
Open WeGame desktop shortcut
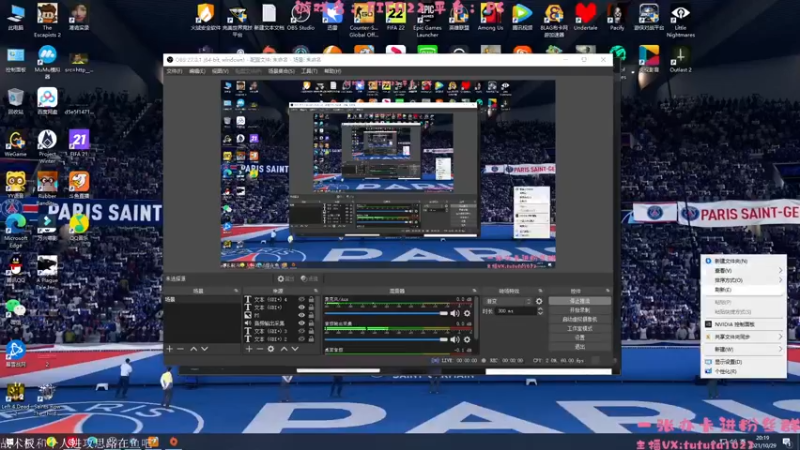point(15,143)
